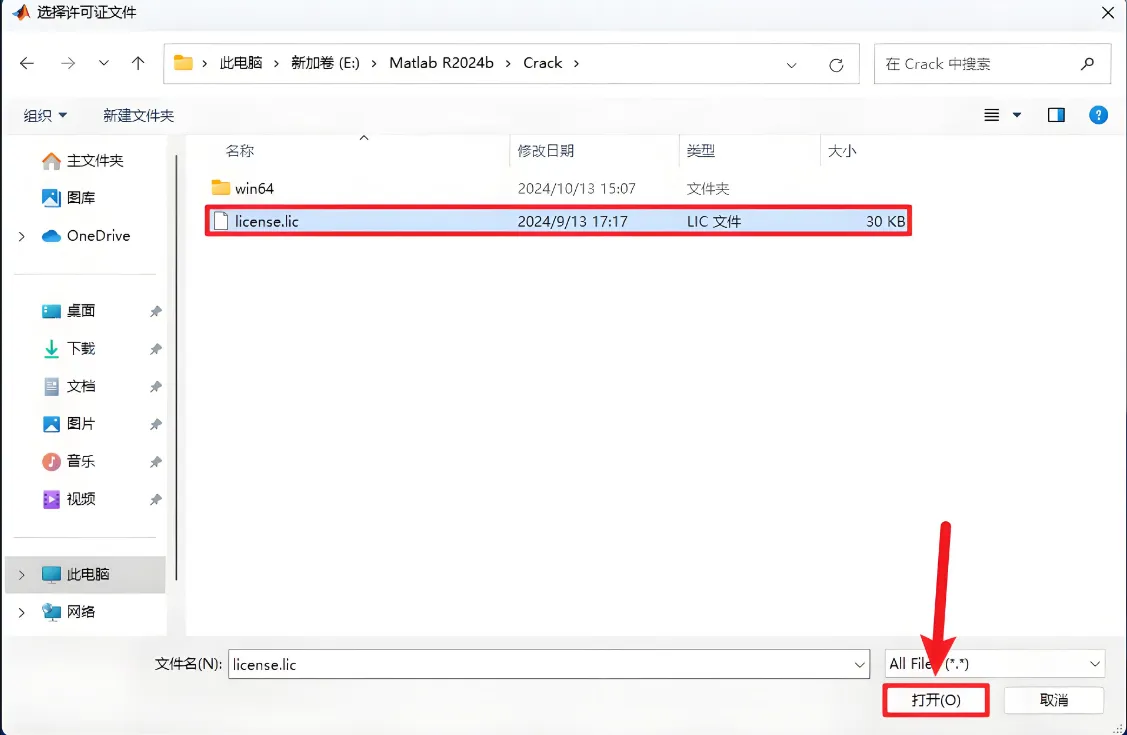Click 取消 button
Screen dimensions: 1127x735
1054,700
